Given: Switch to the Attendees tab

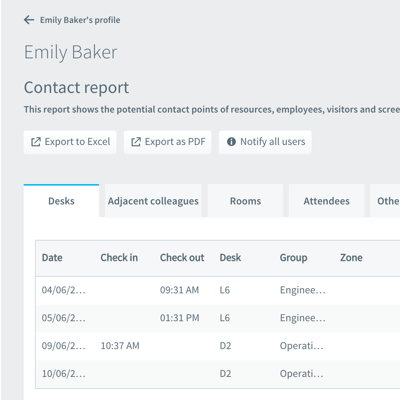Looking at the screenshot, I should pos(327,201).
